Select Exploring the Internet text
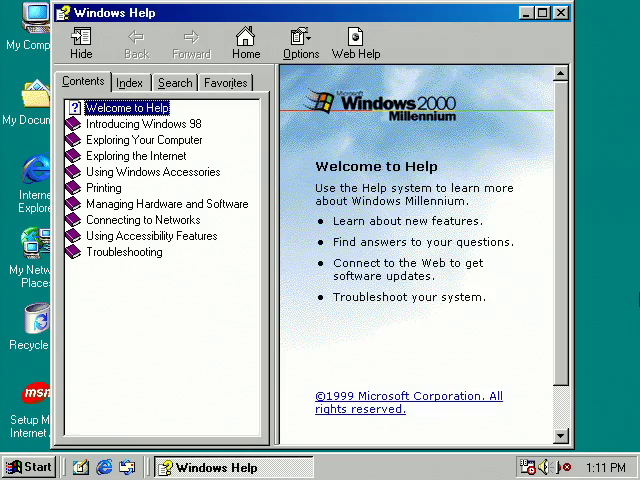 pyautogui.click(x=136, y=156)
